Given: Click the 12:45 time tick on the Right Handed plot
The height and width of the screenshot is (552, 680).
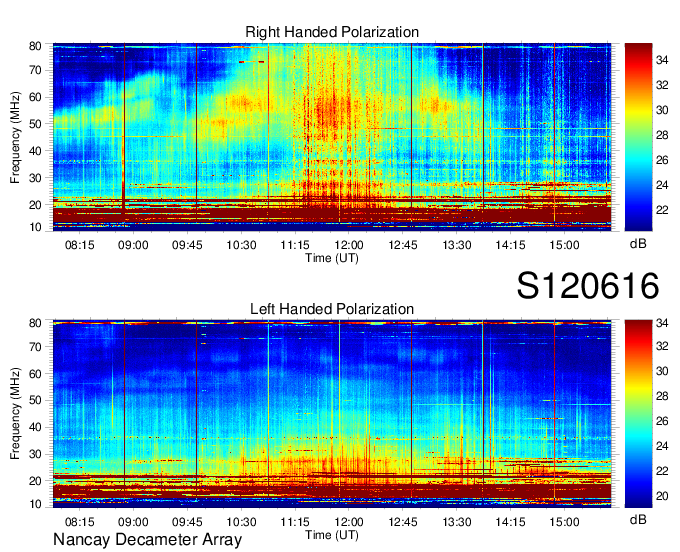Looking at the screenshot, I should (403, 245).
